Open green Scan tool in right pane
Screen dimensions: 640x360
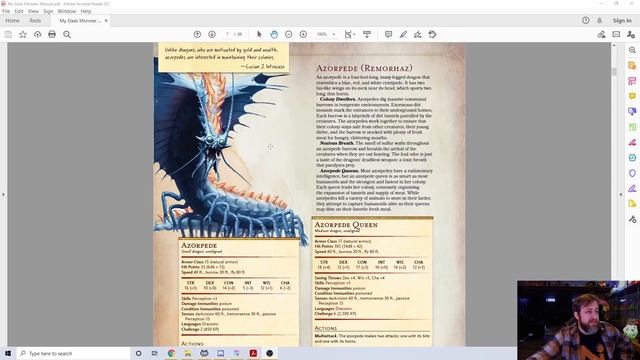pyautogui.click(x=632, y=127)
